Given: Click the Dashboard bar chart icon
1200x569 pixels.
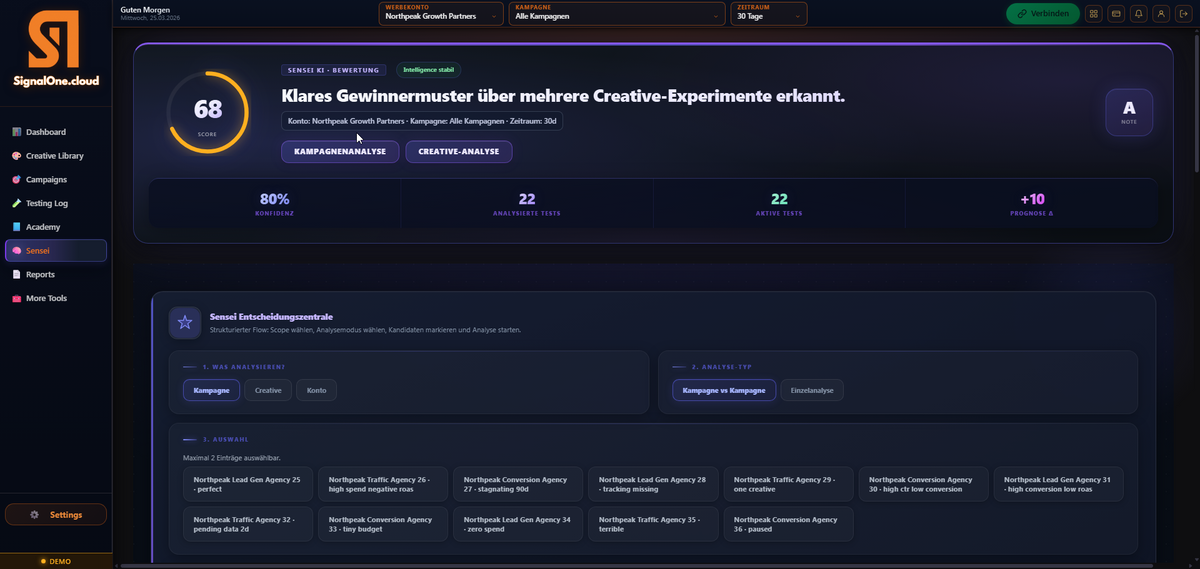Looking at the screenshot, I should (16, 132).
